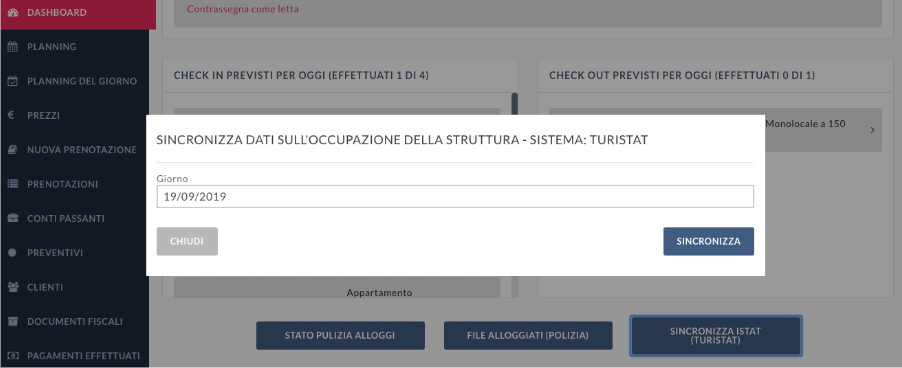This screenshot has height=368, width=902.
Task: Click the check-in list scrollbar
Action: pos(514,106)
